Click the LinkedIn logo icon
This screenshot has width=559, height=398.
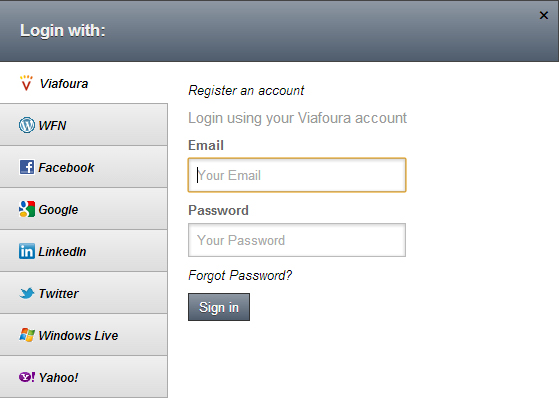(27, 251)
